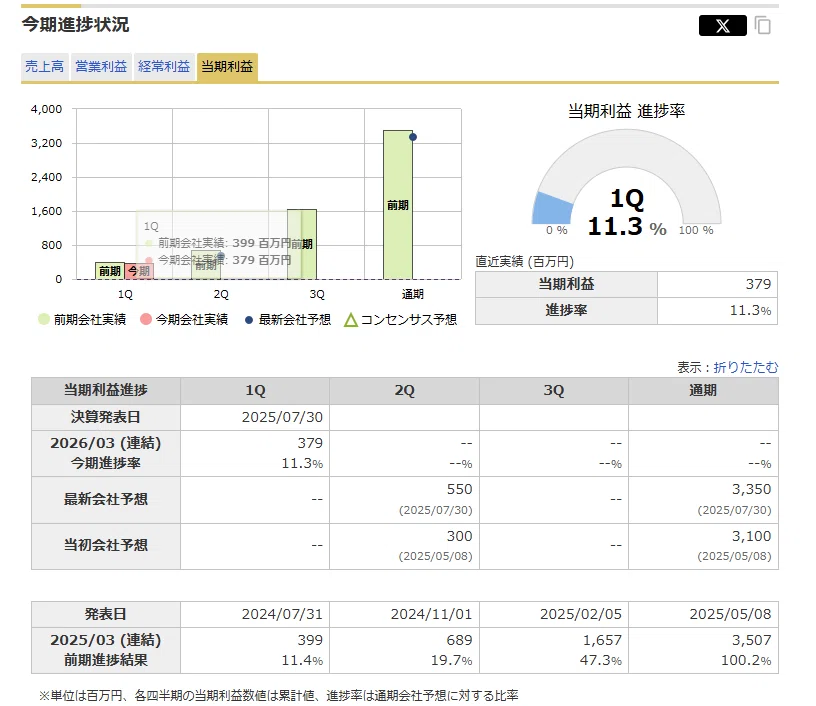Switch to the 営業利益 tab
This screenshot has width=816, height=706.
[101, 67]
